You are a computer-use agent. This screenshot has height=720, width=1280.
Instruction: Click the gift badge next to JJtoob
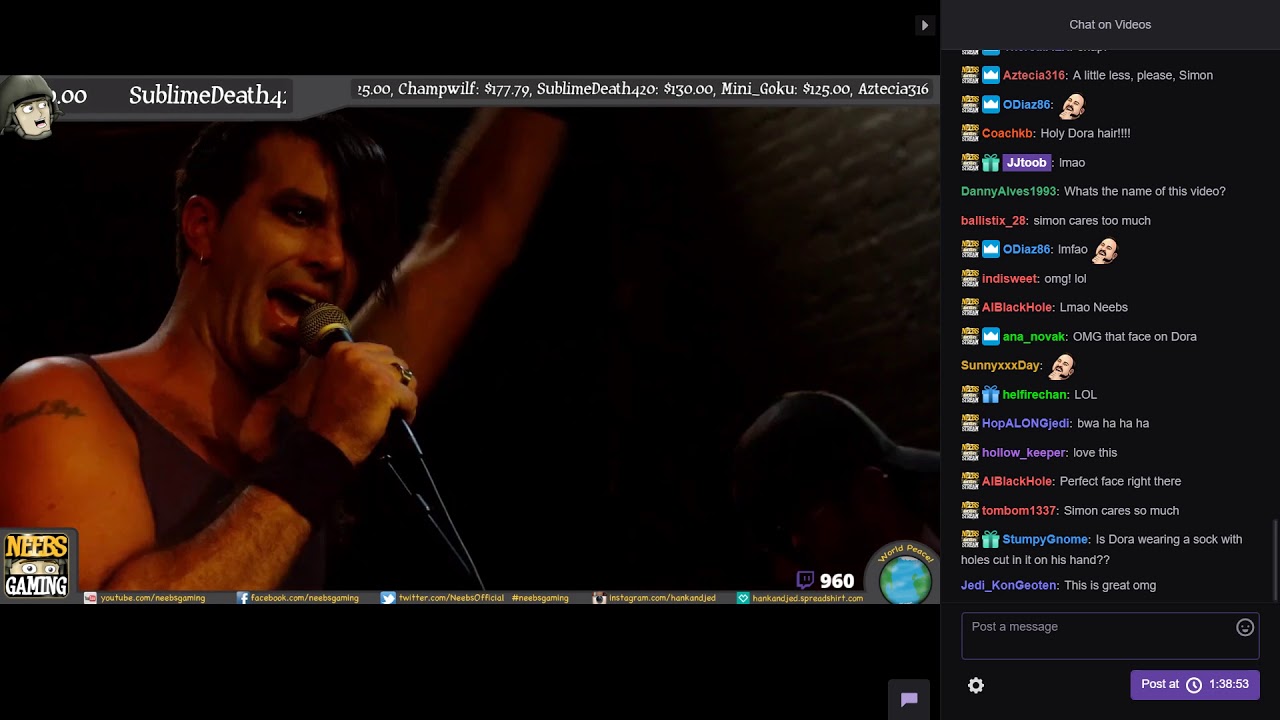tap(991, 162)
